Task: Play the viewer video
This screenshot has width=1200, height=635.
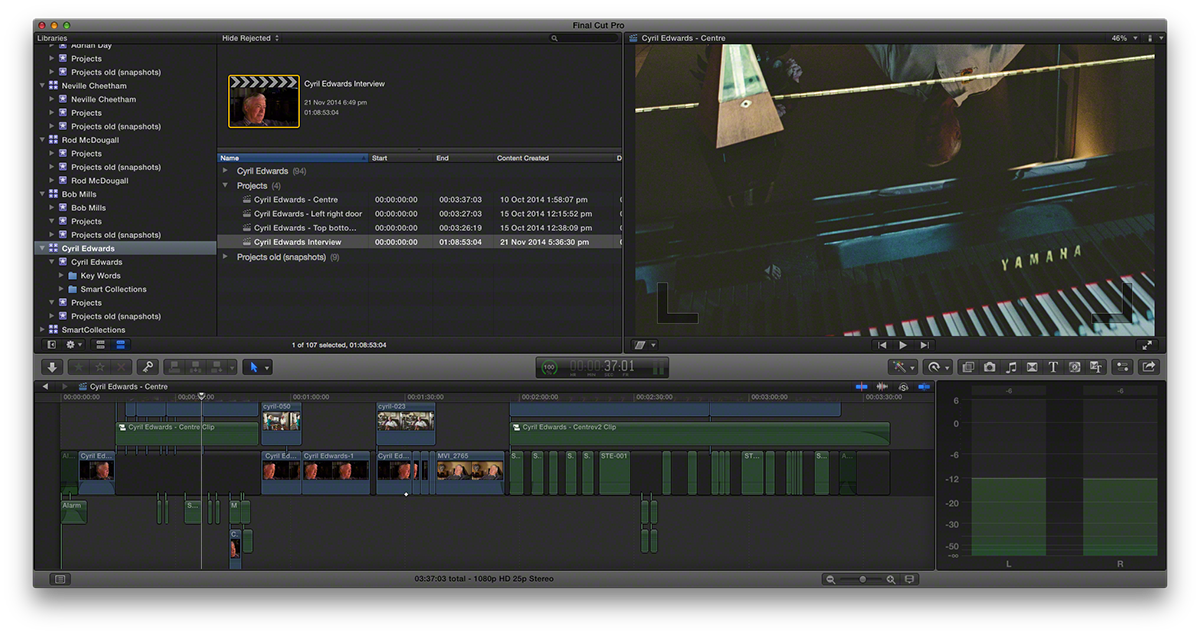Action: [903, 345]
